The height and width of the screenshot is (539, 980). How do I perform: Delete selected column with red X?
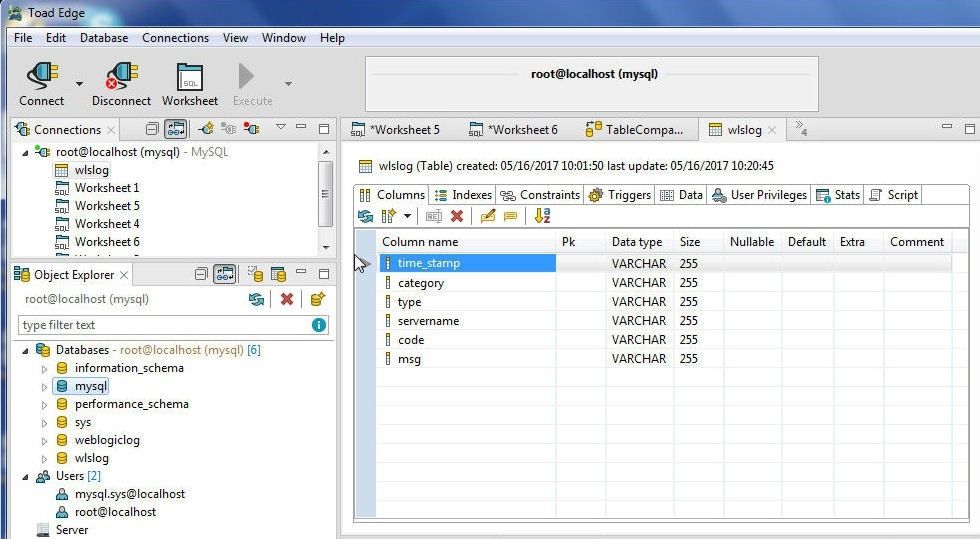point(457,216)
